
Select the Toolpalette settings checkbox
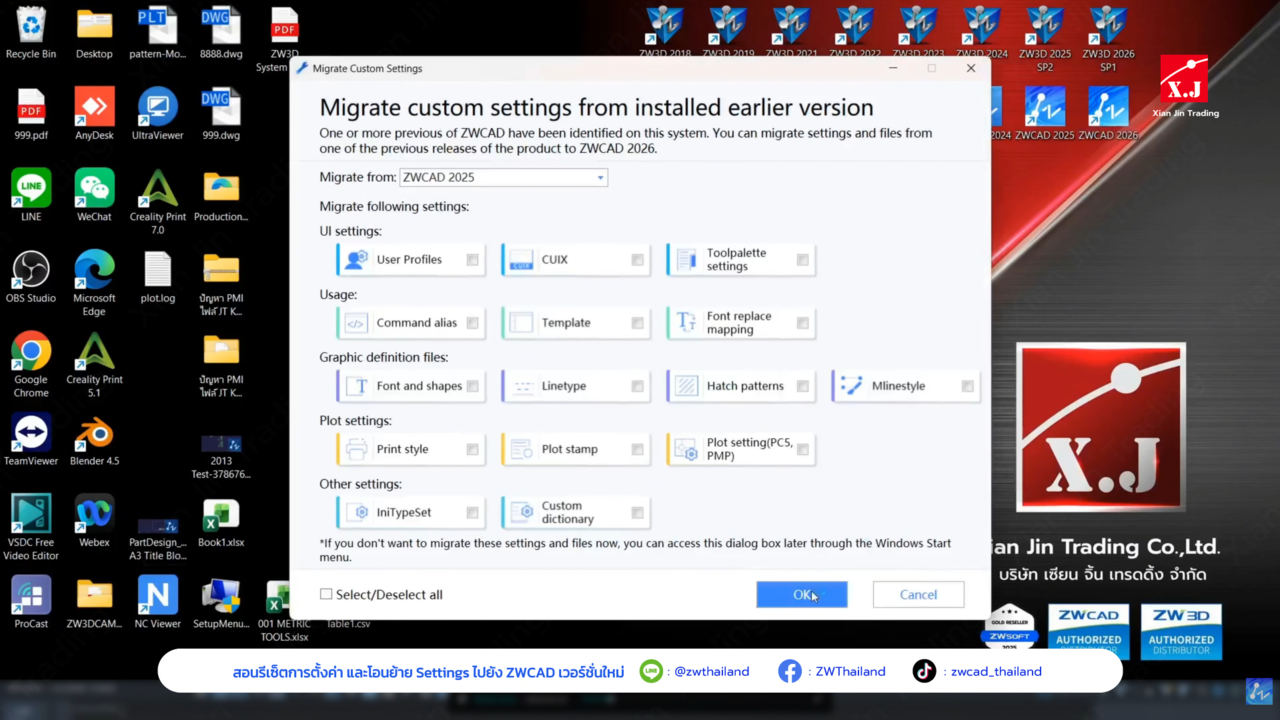pyautogui.click(x=802, y=260)
